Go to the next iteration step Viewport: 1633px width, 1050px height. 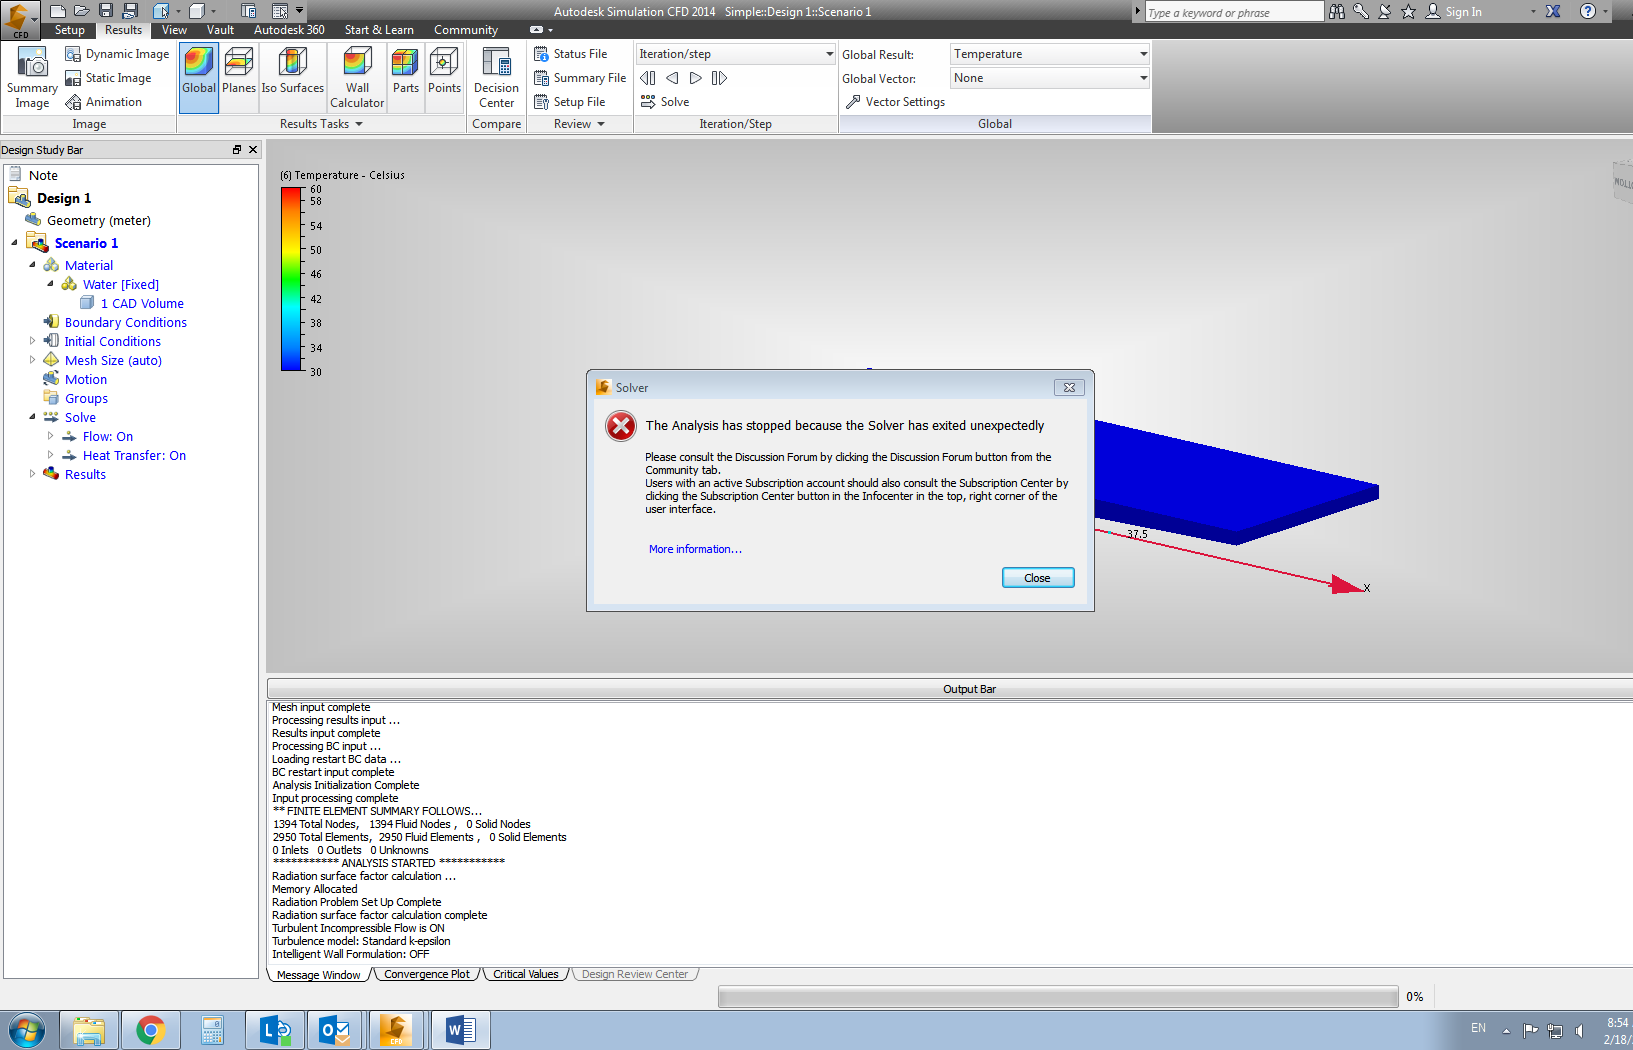[x=696, y=78]
